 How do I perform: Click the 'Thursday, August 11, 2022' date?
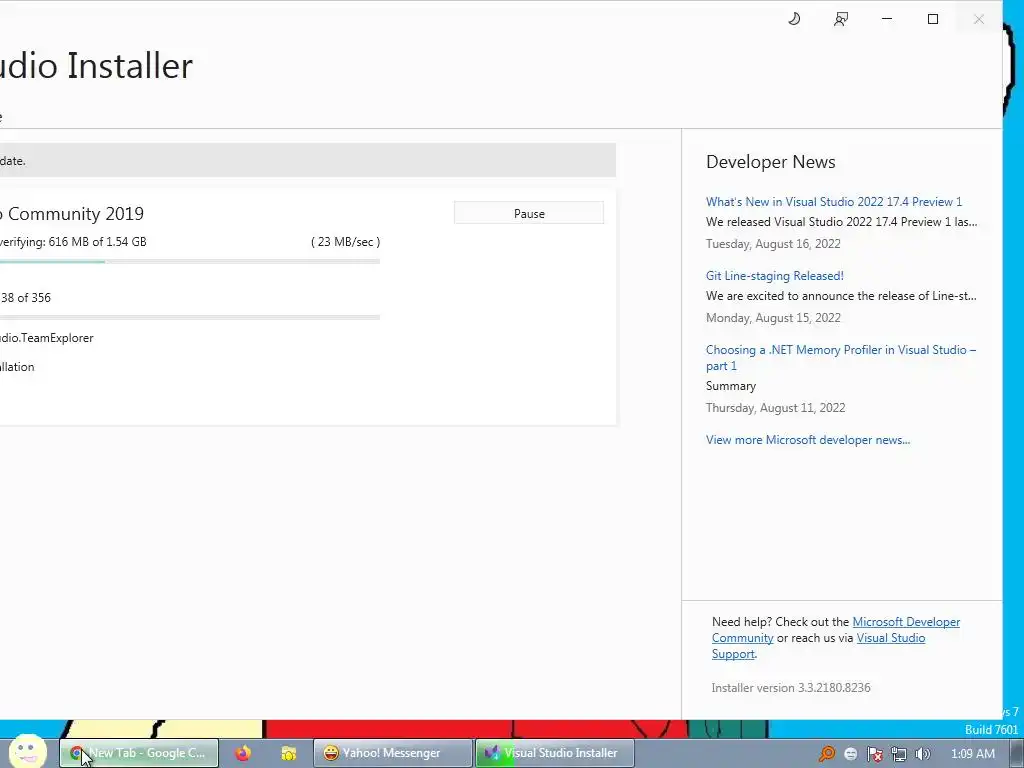point(775,408)
